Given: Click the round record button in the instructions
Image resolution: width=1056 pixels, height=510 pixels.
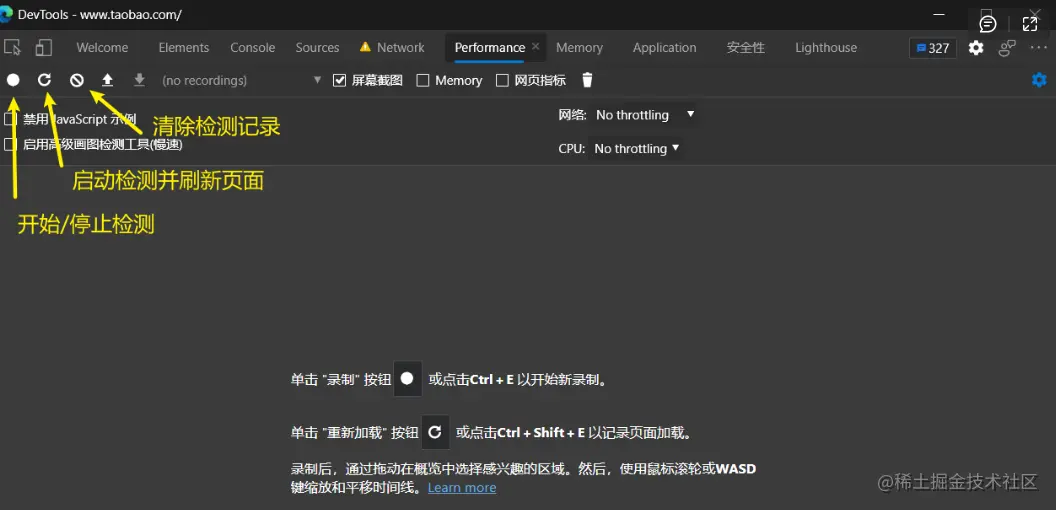Looking at the screenshot, I should click(407, 378).
